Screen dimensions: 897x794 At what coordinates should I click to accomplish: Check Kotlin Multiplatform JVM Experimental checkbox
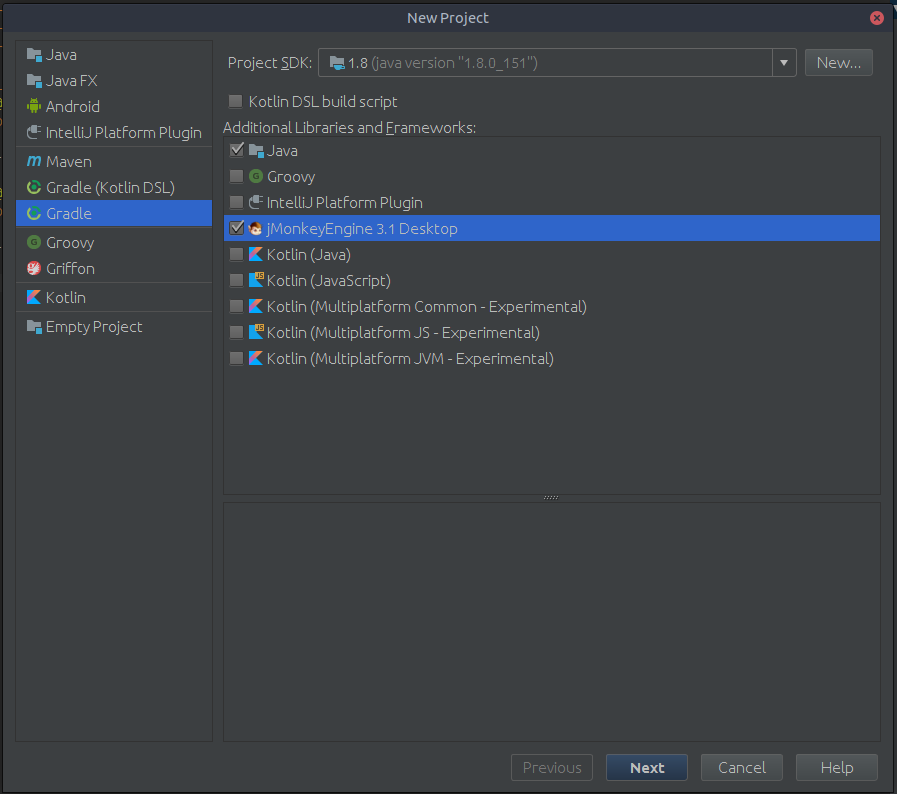coord(236,359)
